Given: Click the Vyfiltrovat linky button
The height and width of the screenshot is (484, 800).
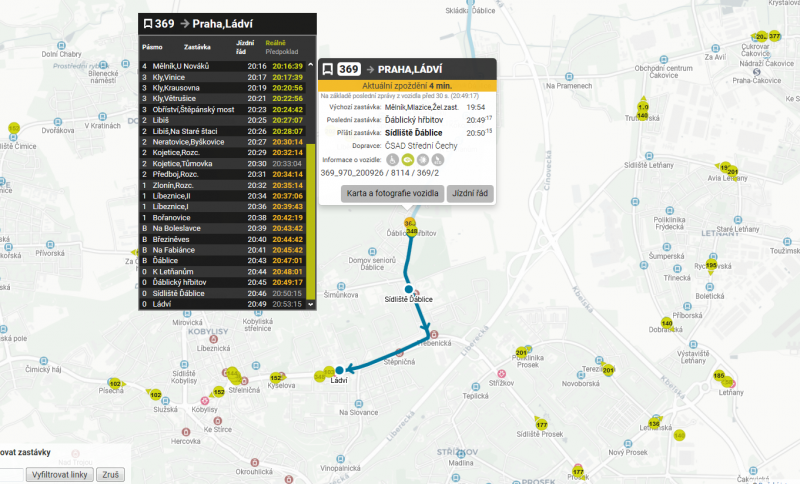Looking at the screenshot, I should click(x=60, y=474).
